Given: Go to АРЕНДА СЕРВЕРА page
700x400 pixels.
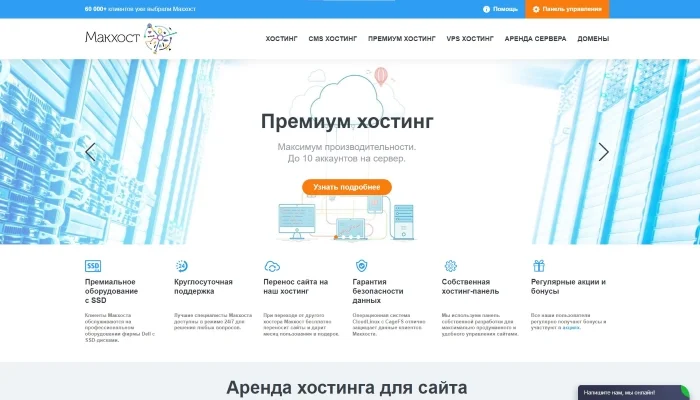Looking at the screenshot, I should (535, 39).
